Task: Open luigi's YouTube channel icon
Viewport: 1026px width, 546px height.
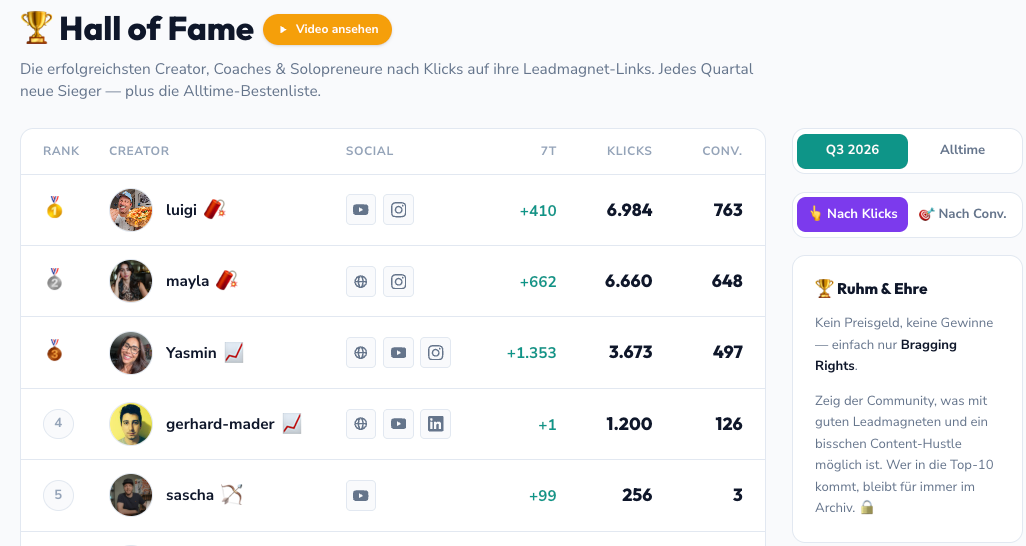Action: (361, 209)
